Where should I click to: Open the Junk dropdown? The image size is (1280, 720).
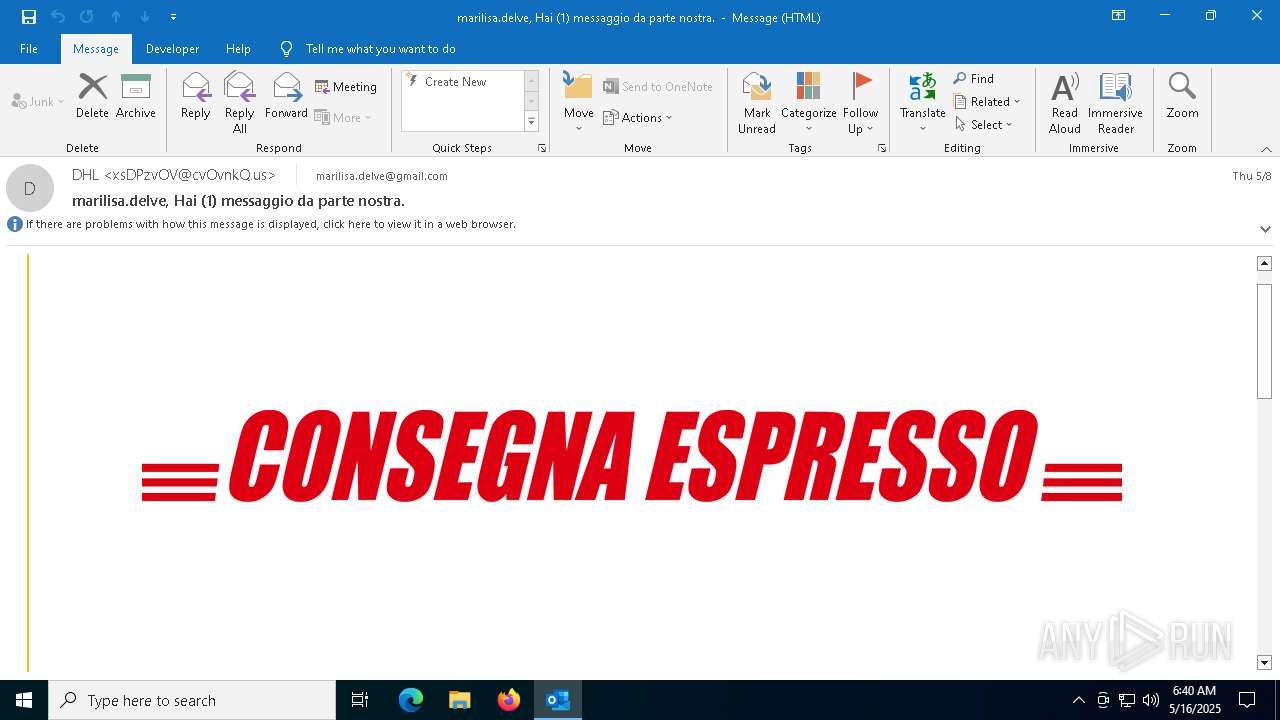click(38, 101)
